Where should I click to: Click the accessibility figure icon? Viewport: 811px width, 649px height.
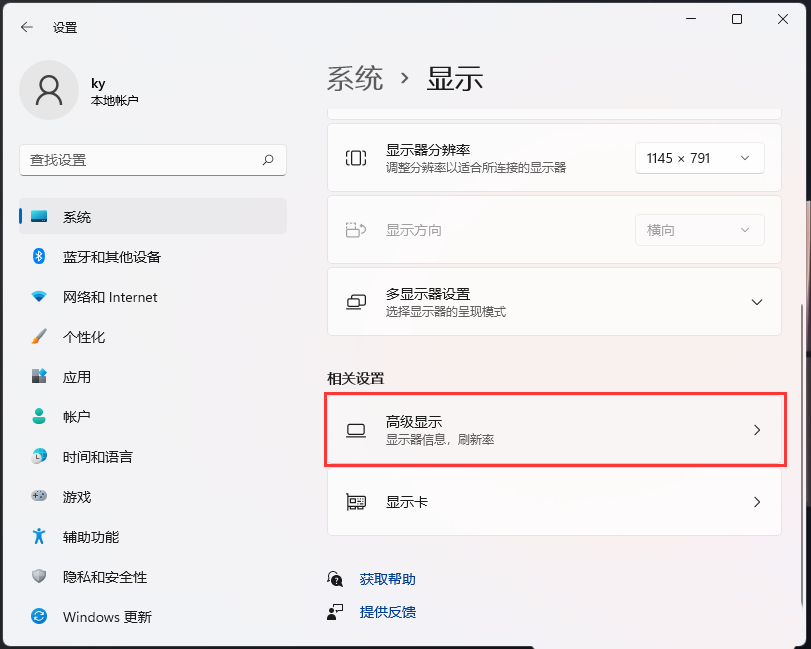click(39, 536)
